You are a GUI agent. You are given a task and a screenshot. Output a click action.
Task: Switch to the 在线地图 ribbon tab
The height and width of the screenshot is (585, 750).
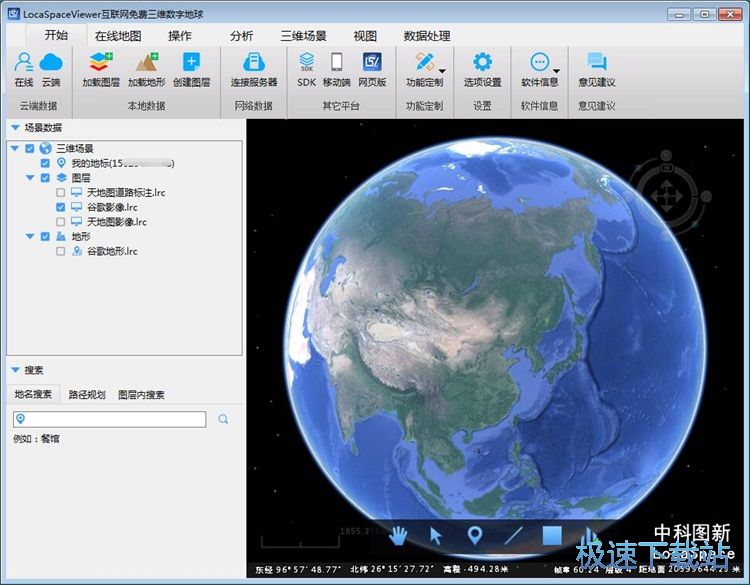(118, 36)
